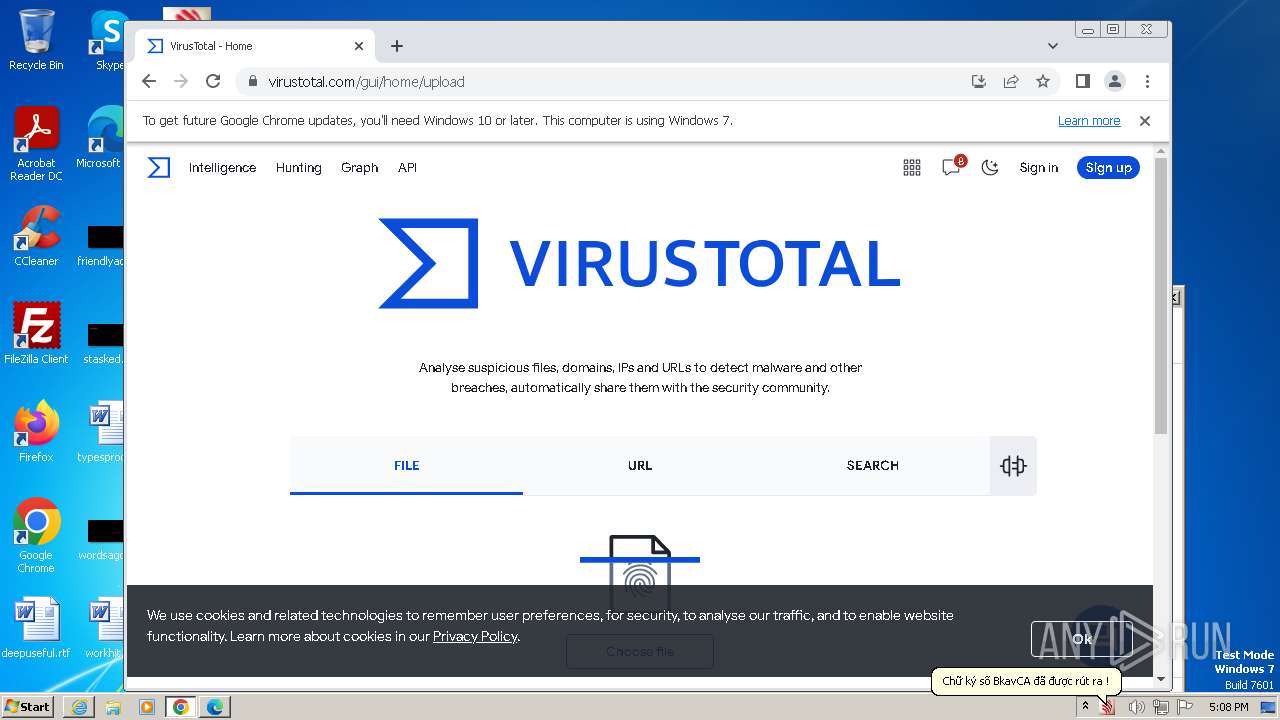Dismiss the Chrome update infobar
1280x720 pixels.
pyautogui.click(x=1145, y=121)
